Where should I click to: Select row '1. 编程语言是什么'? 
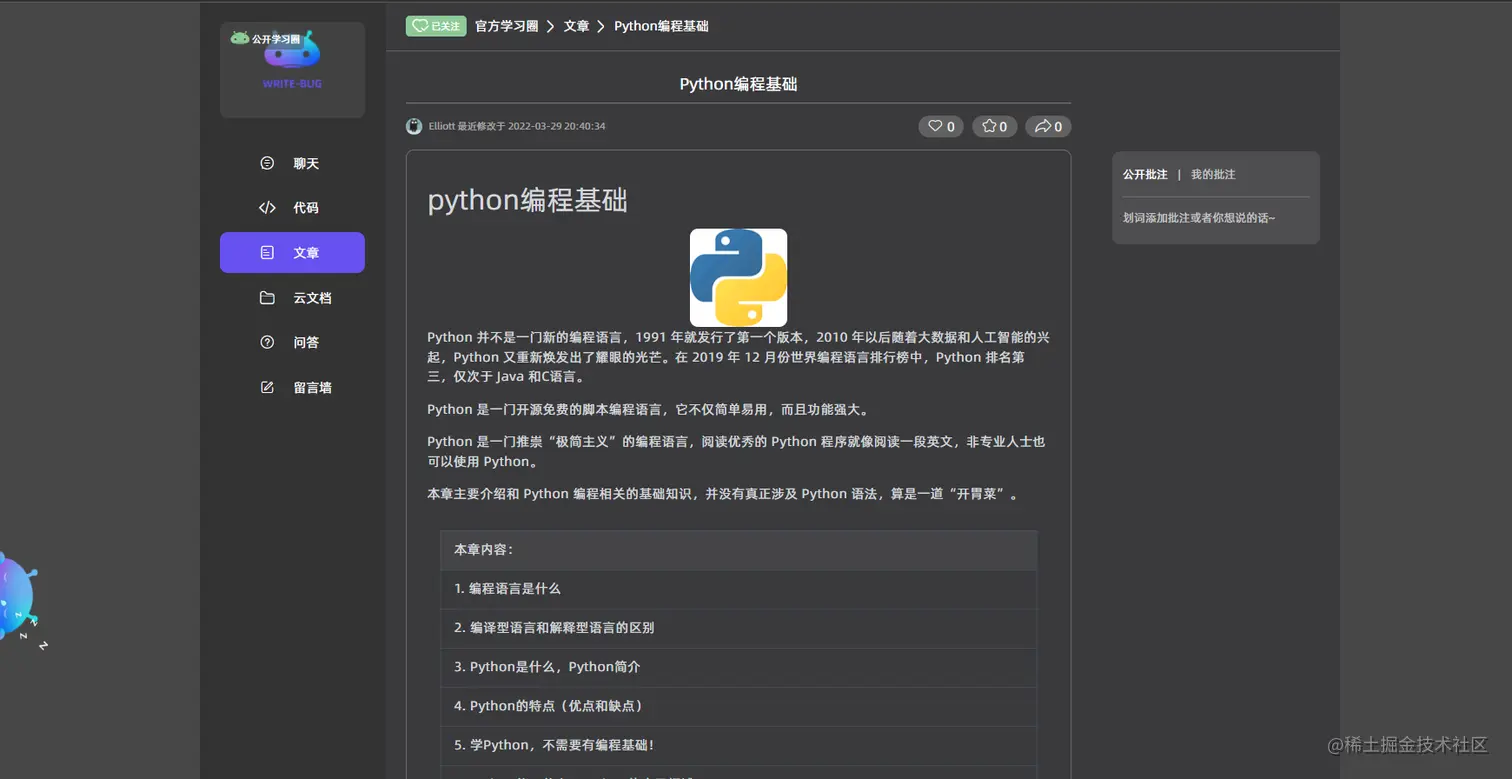738,589
